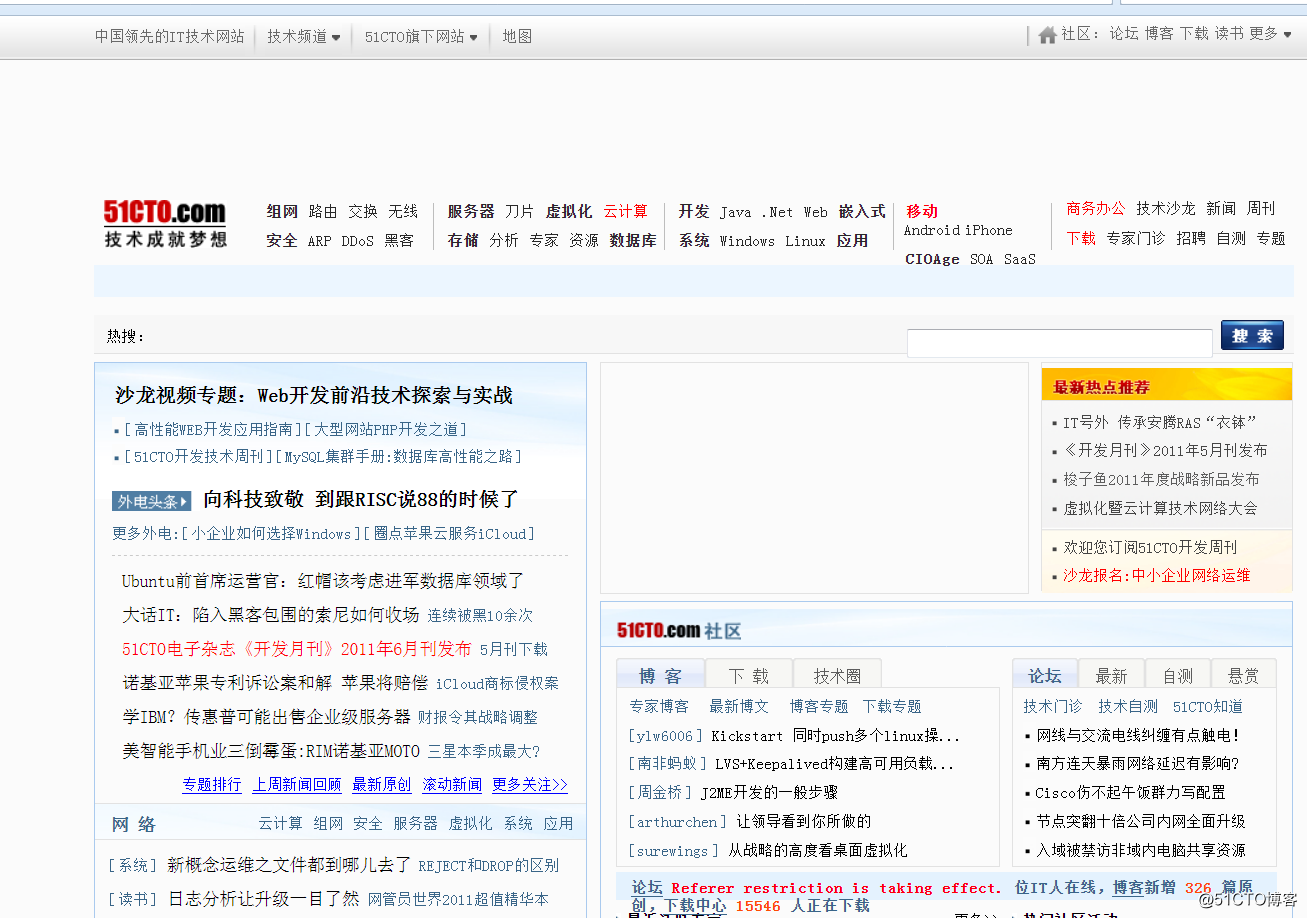Click the red 下载 navigation link
Screen dimensions: 1307x918
[1081, 238]
